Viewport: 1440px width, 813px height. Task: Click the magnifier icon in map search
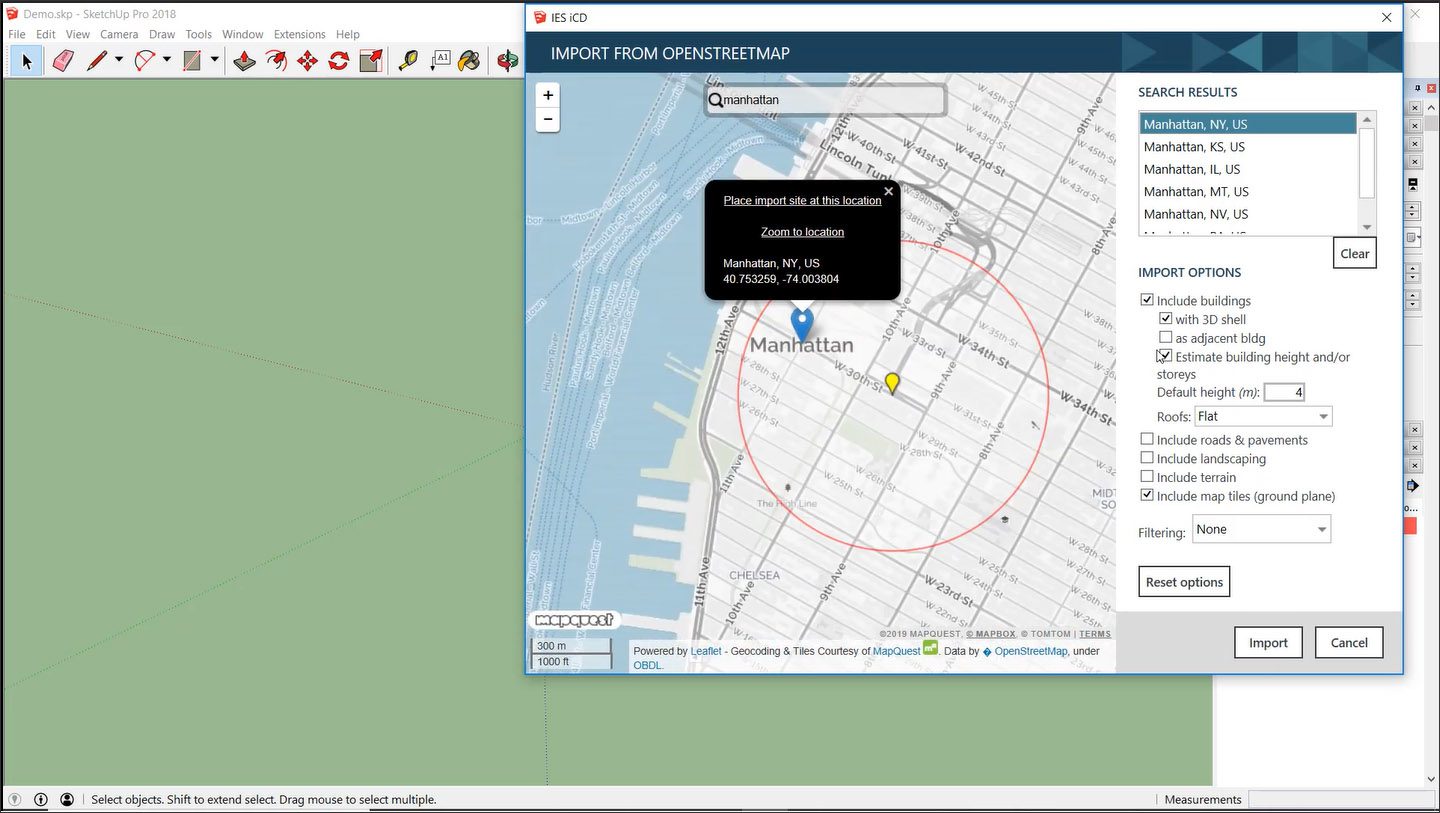[716, 100]
